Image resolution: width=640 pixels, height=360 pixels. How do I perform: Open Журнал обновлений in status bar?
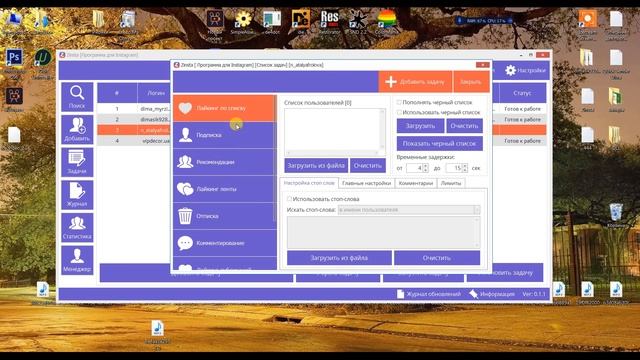pos(429,294)
